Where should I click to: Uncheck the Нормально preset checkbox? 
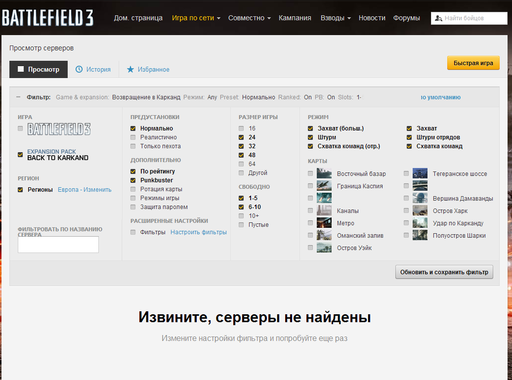click(133, 128)
